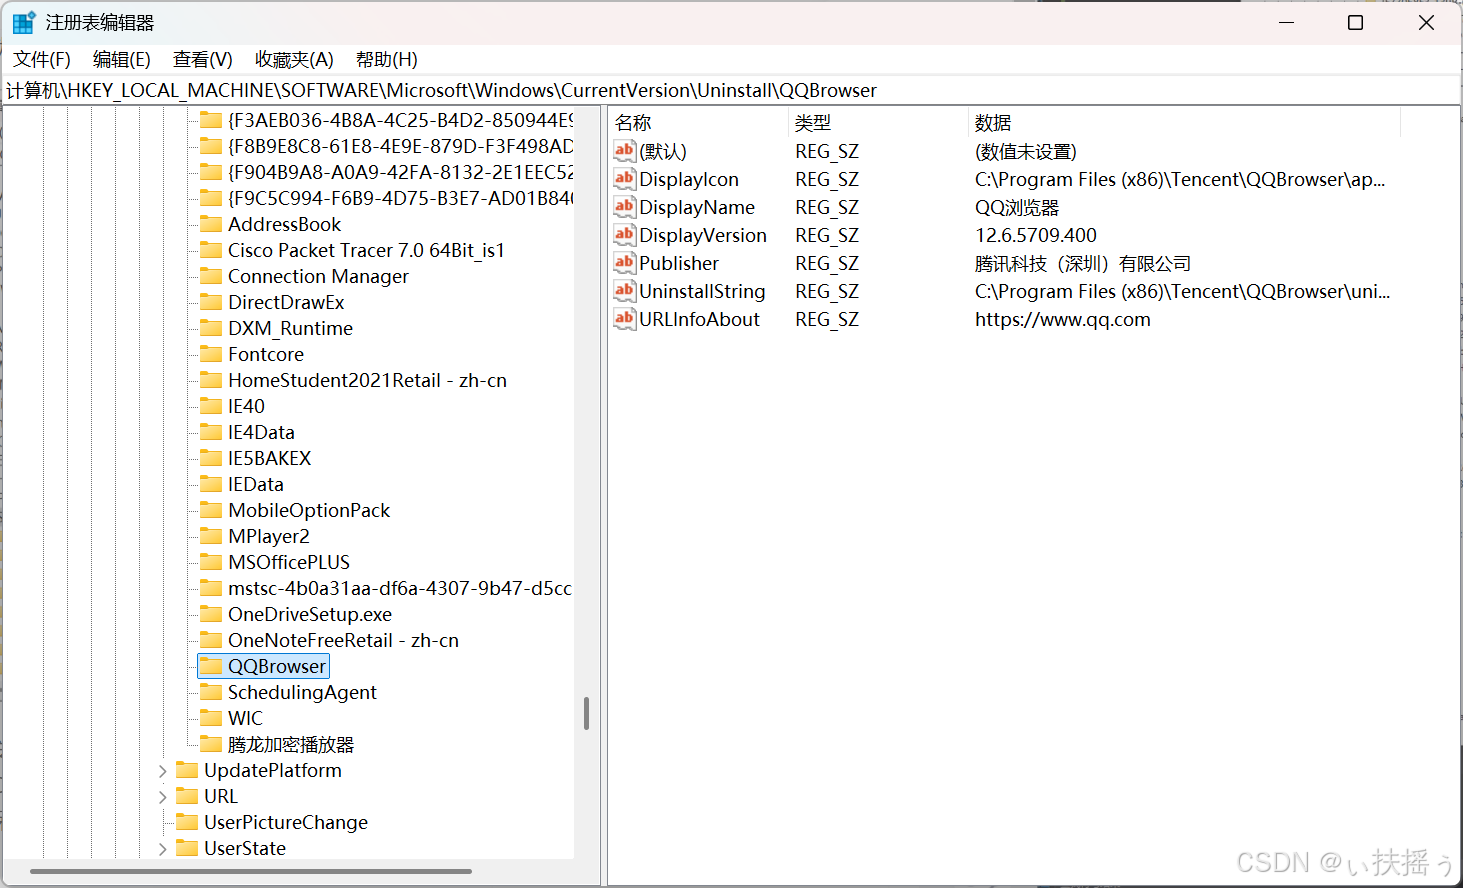
Task: Click the AddressBook folder icon
Action: pos(211,224)
